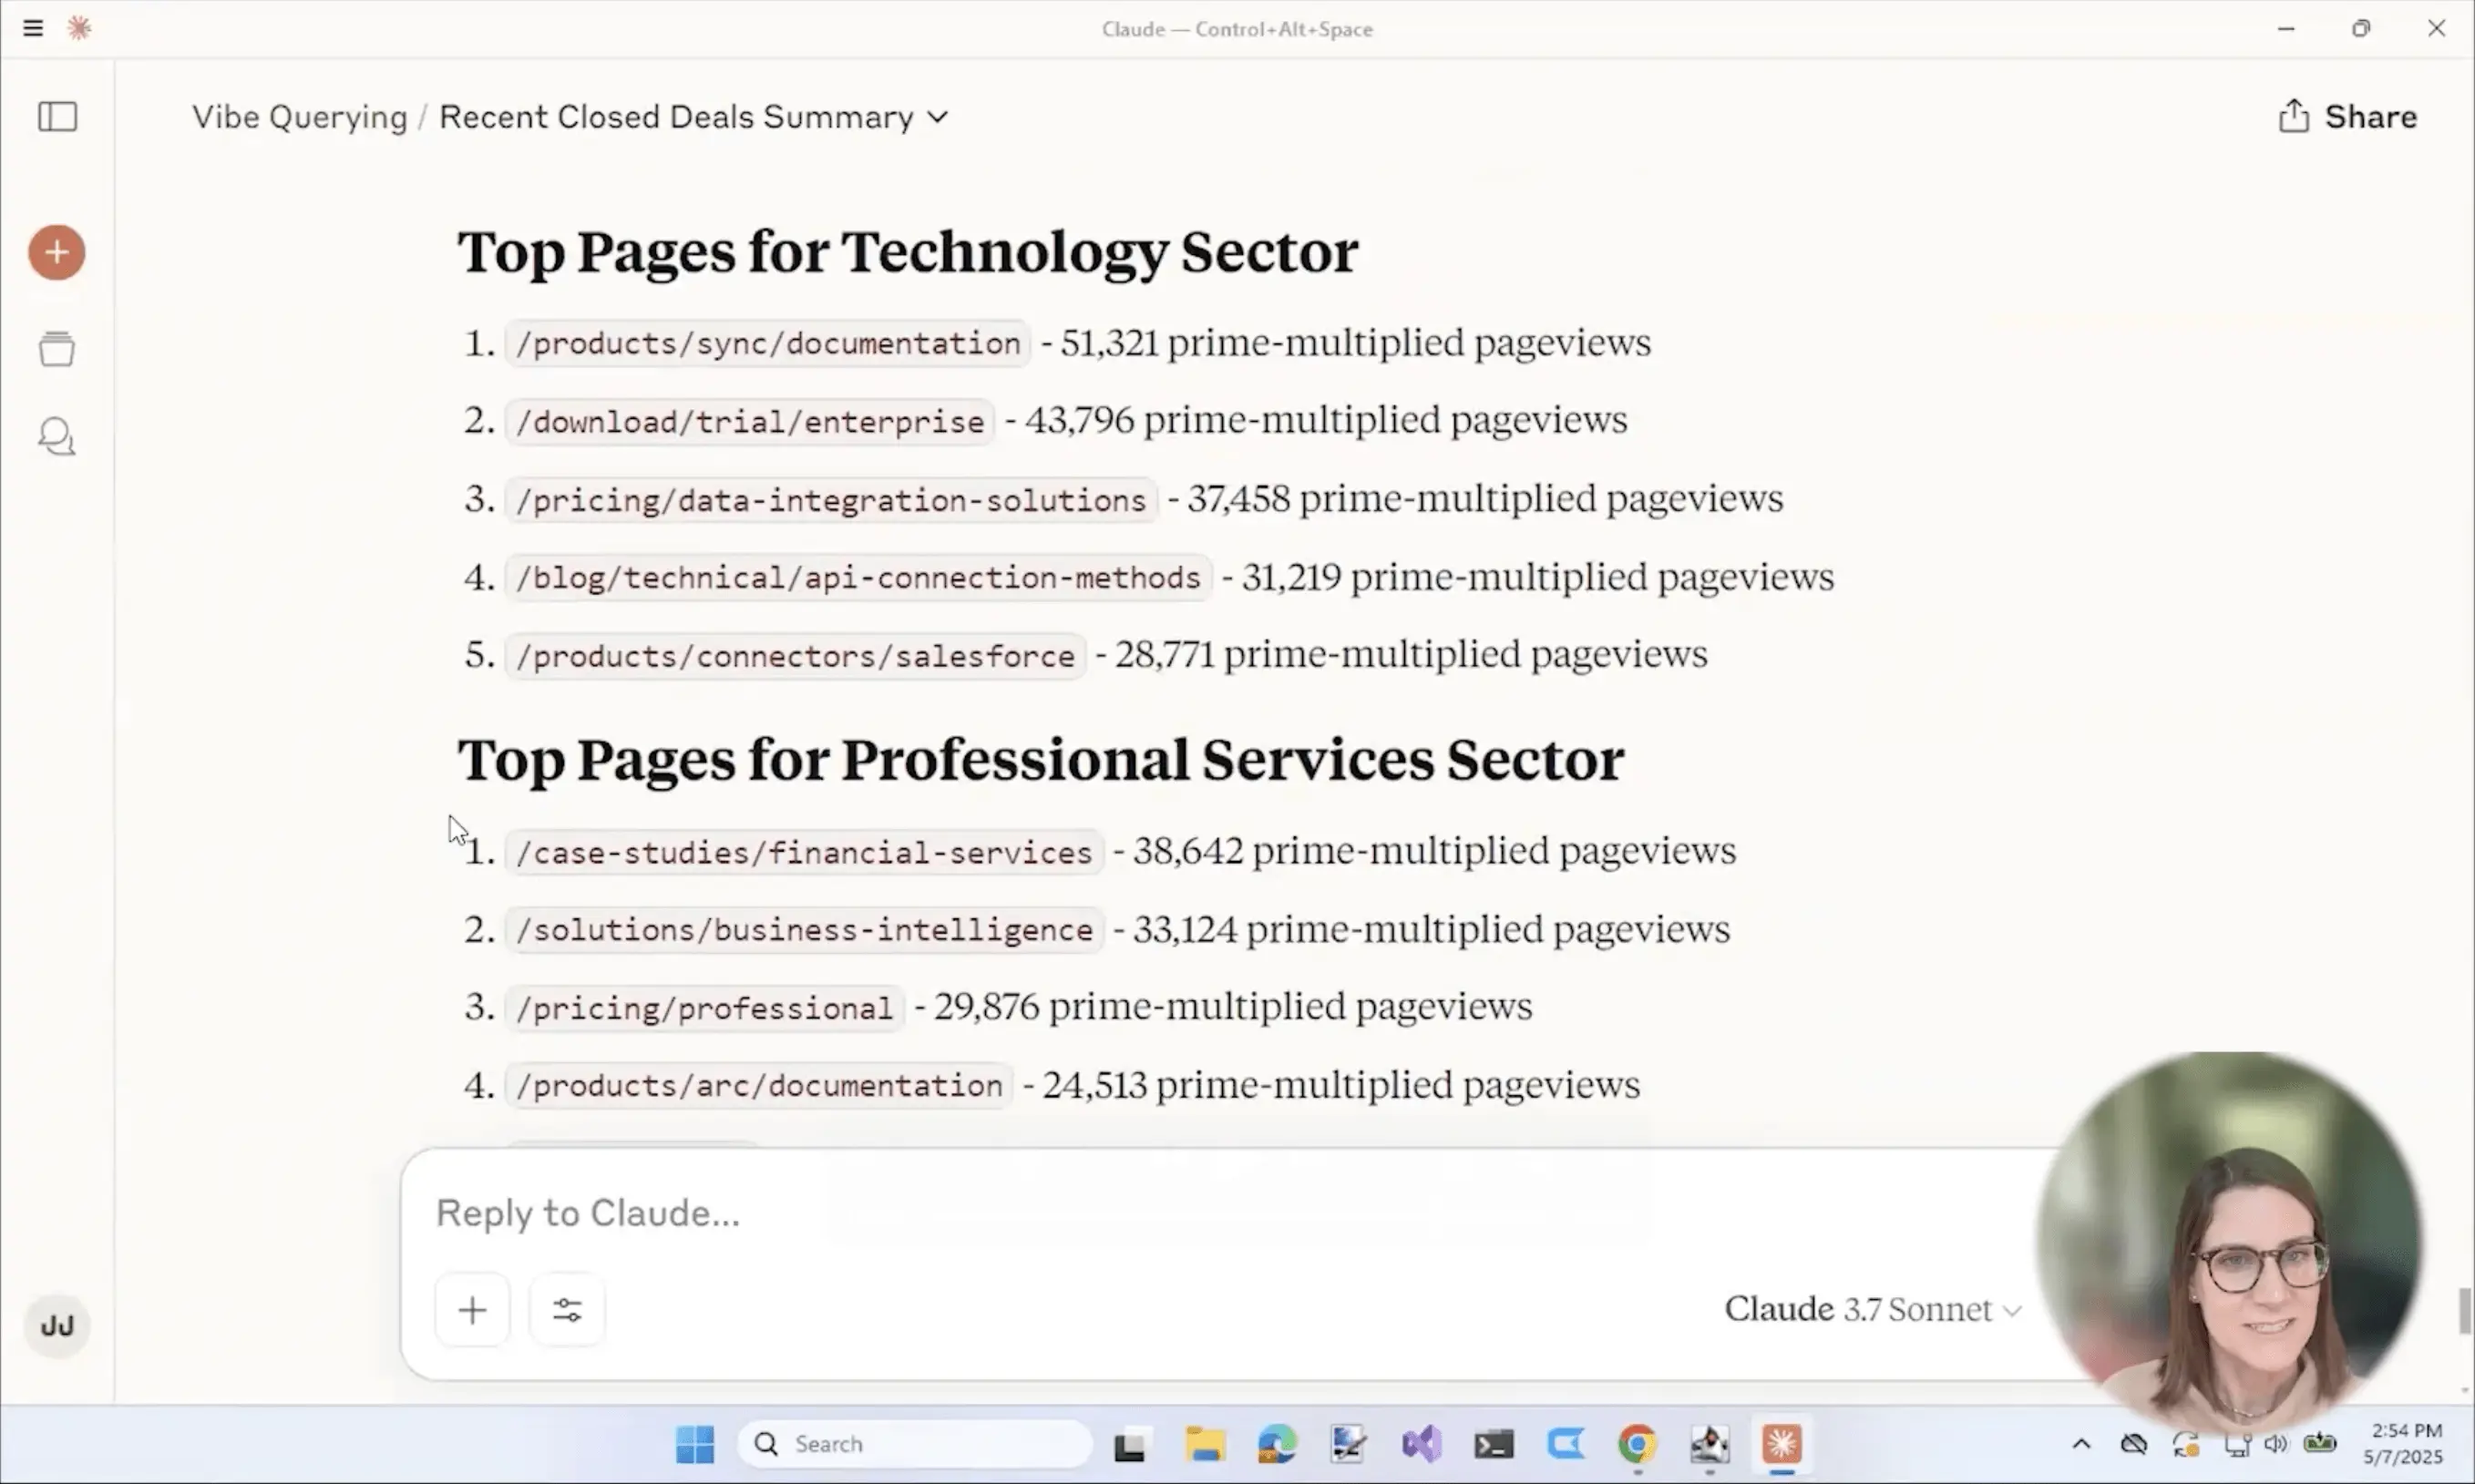2475x1484 pixels.
Task: Open the volume control in the system tray
Action: 2276,1444
